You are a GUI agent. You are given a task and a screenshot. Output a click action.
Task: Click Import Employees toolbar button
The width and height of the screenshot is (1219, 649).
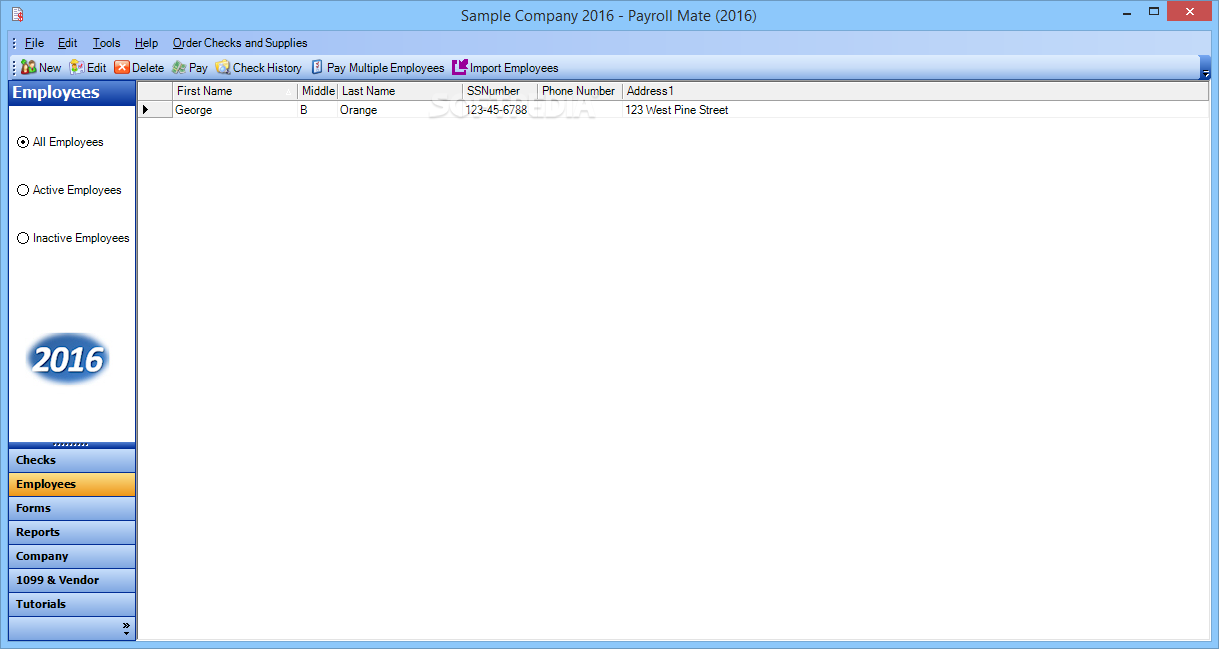(505, 68)
